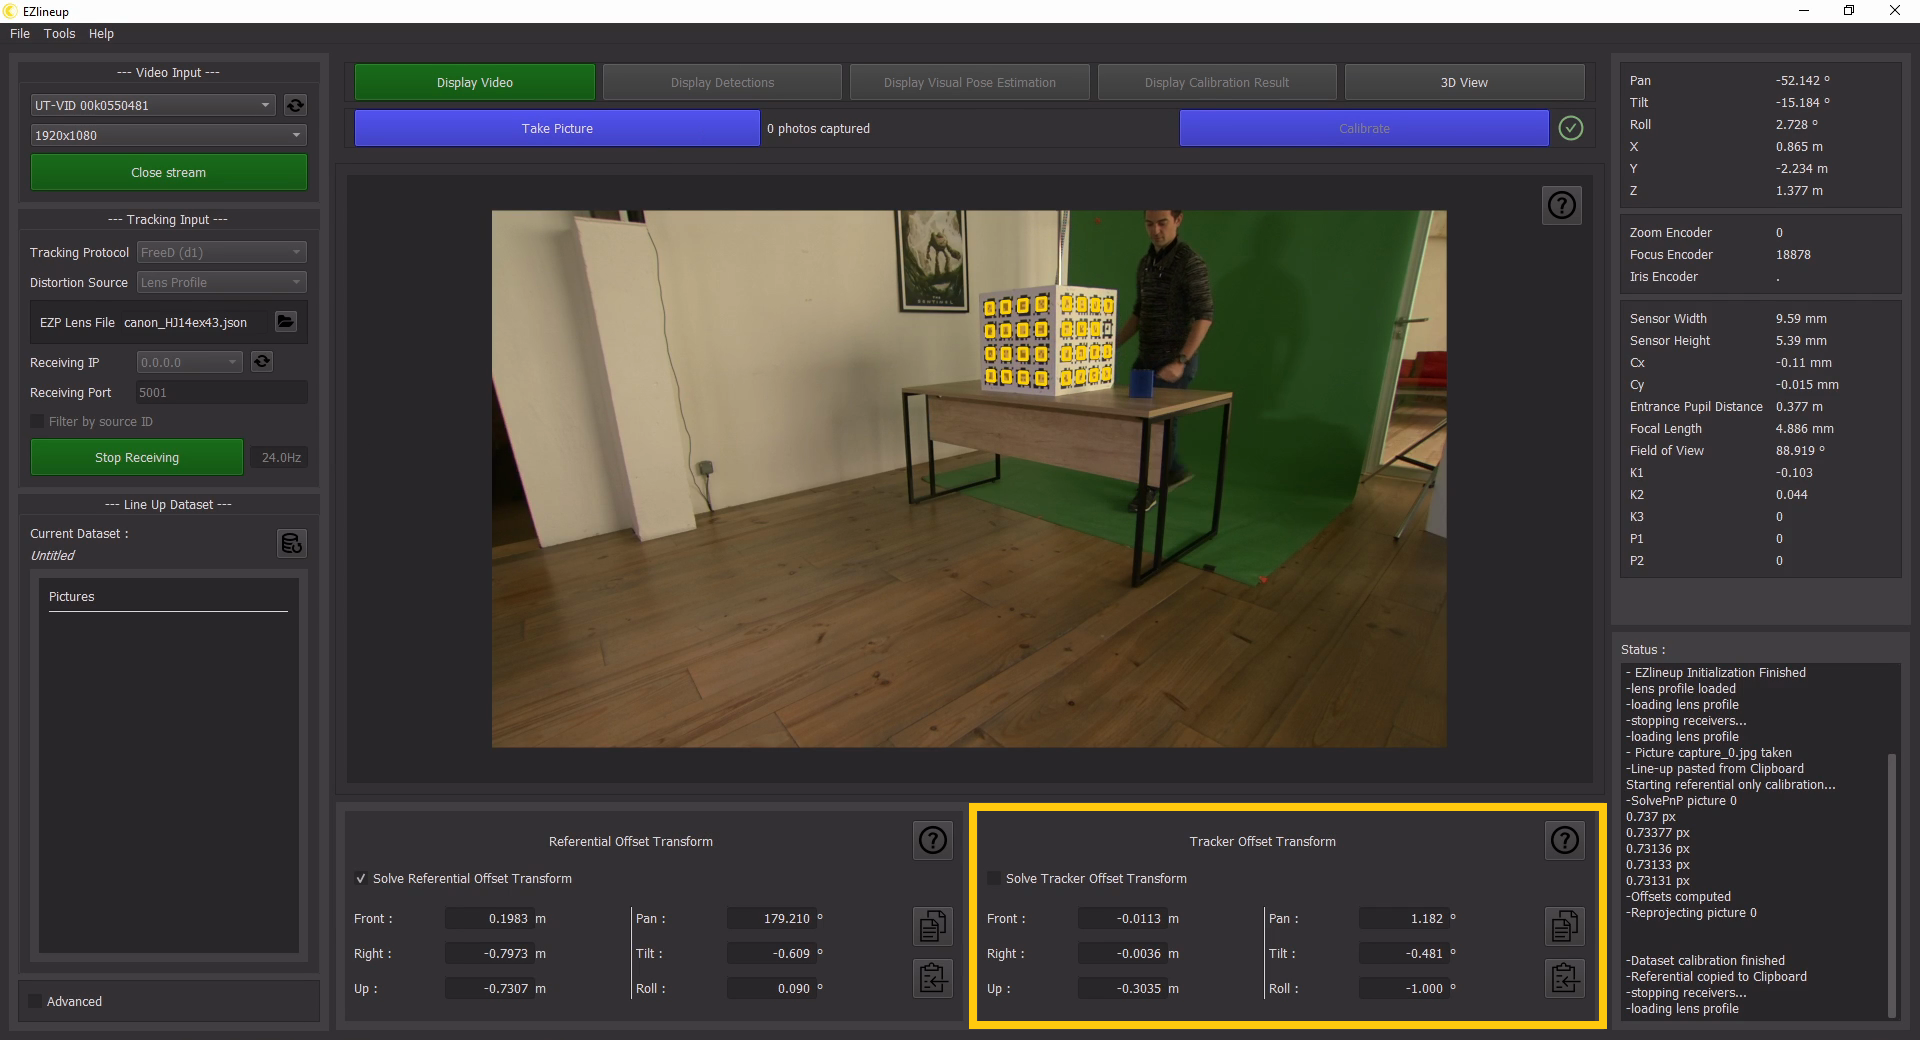1920x1040 pixels.
Task: Click the Status log scrollbar
Action: pyautogui.click(x=1891, y=880)
